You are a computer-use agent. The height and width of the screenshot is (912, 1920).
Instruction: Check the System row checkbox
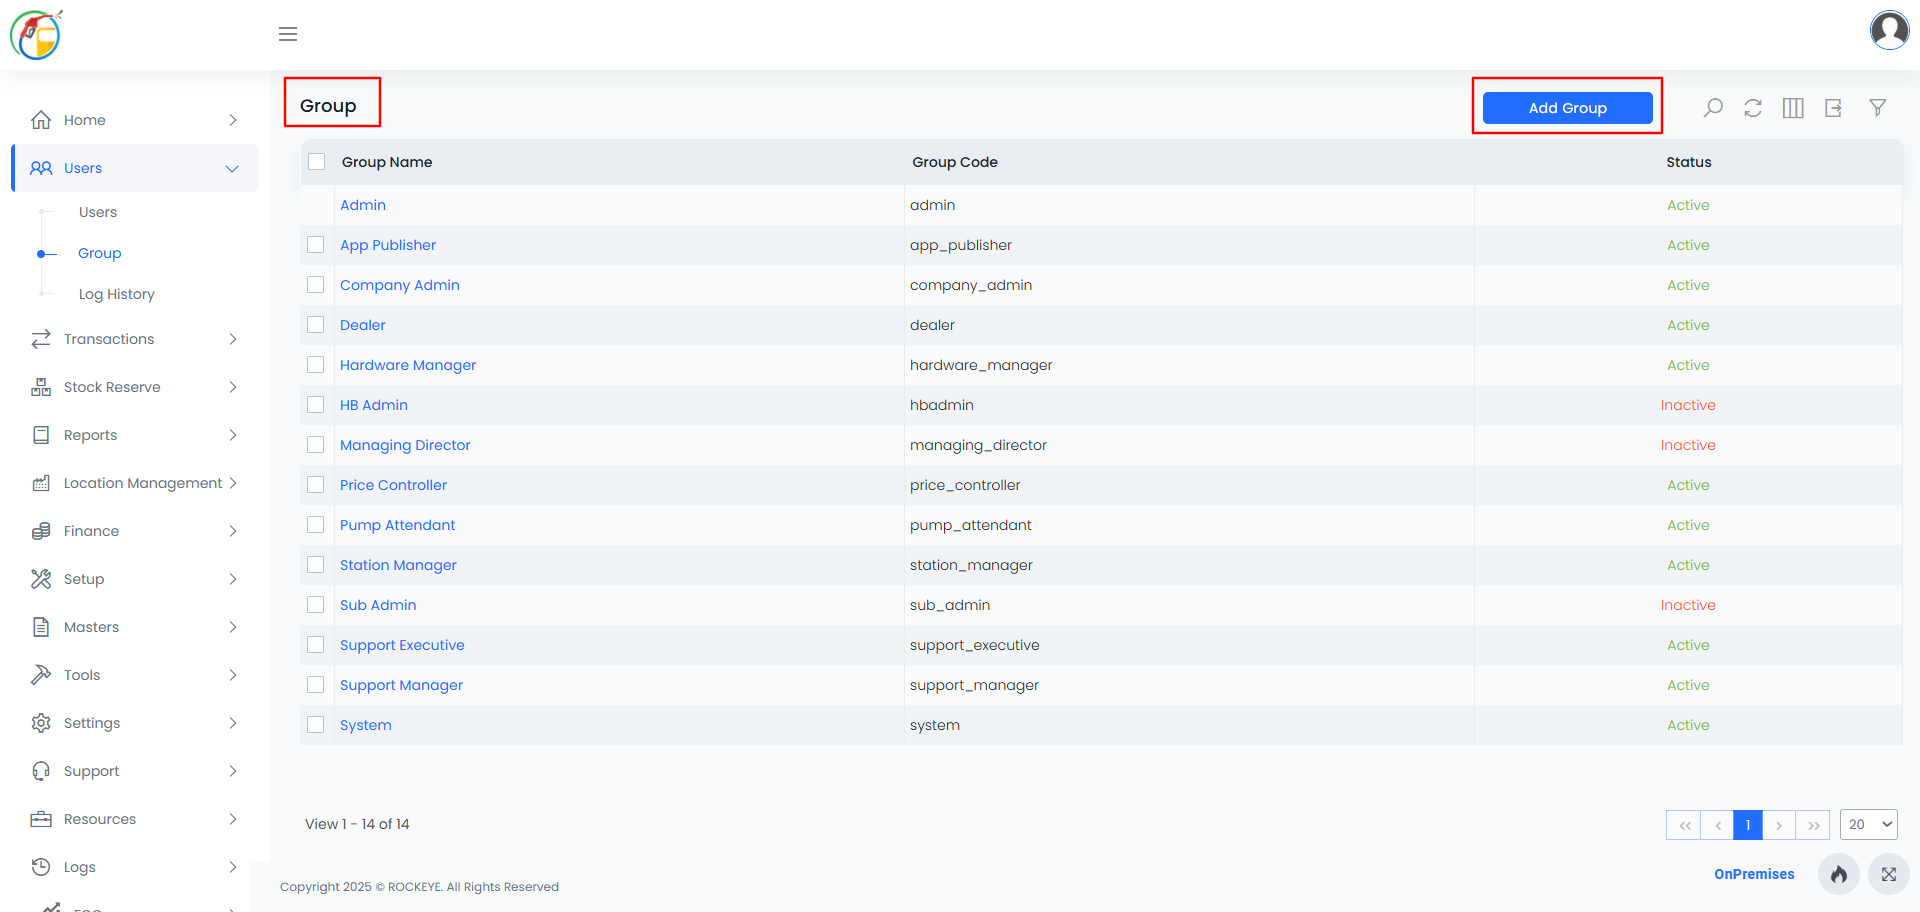pyautogui.click(x=316, y=725)
